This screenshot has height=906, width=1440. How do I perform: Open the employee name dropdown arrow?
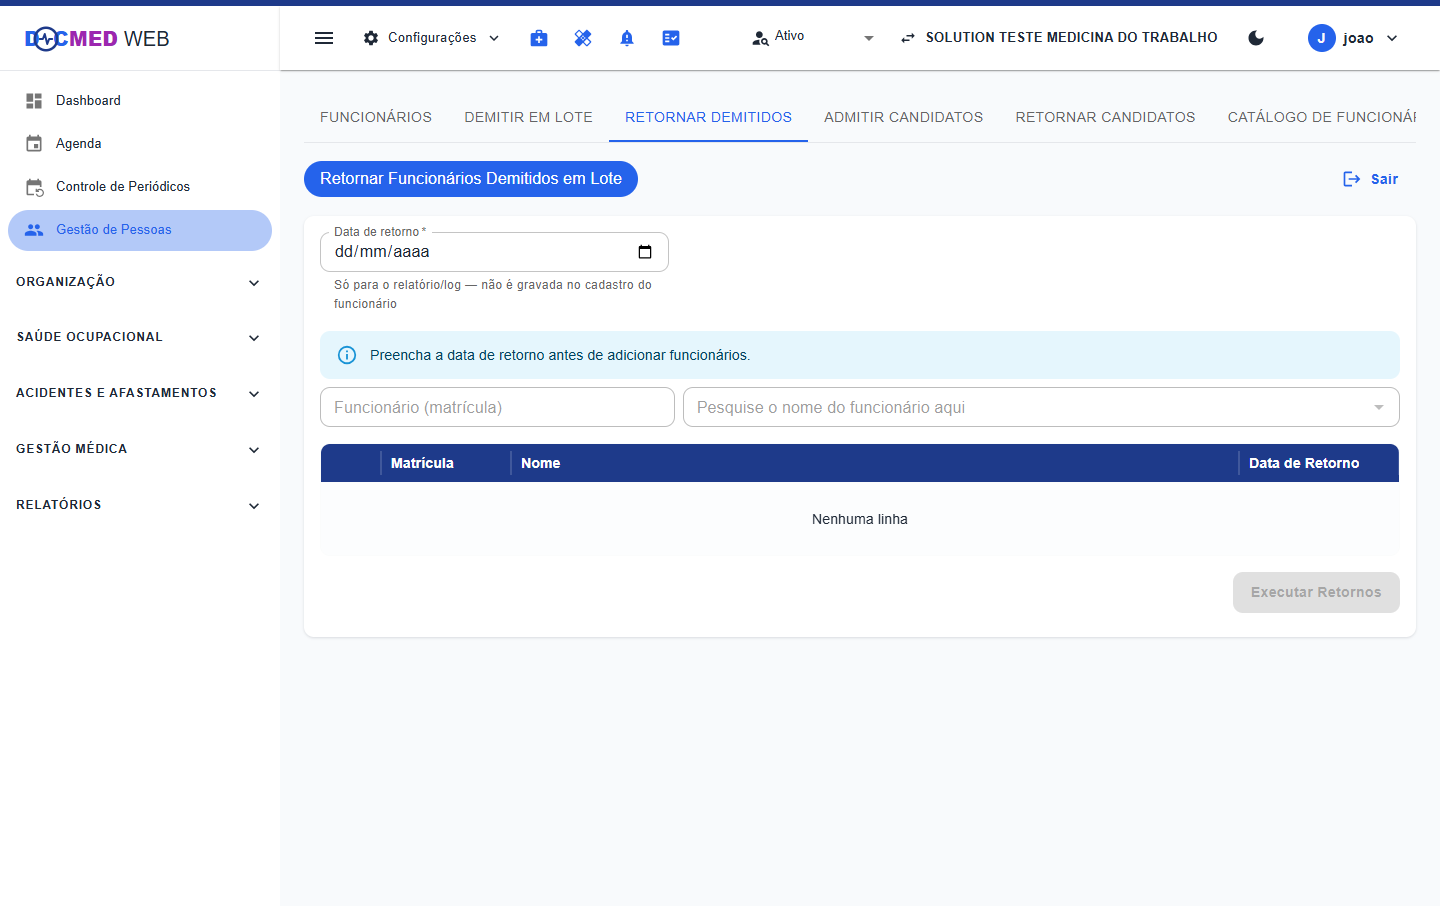click(x=1379, y=407)
